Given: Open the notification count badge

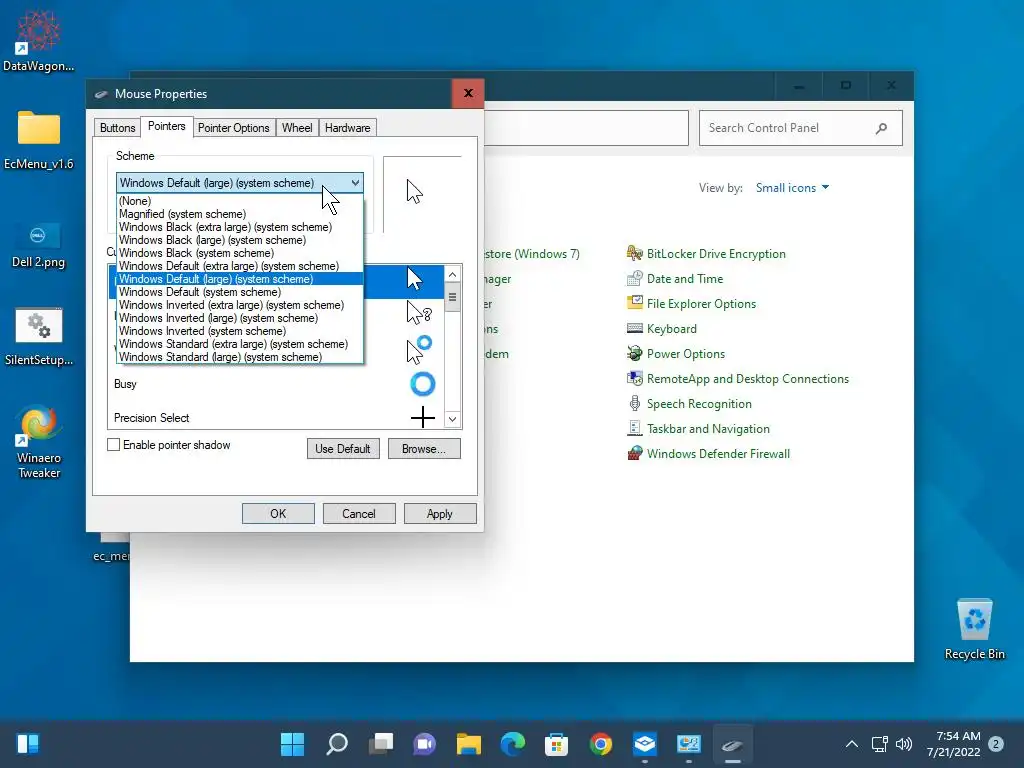Looking at the screenshot, I should tap(996, 744).
